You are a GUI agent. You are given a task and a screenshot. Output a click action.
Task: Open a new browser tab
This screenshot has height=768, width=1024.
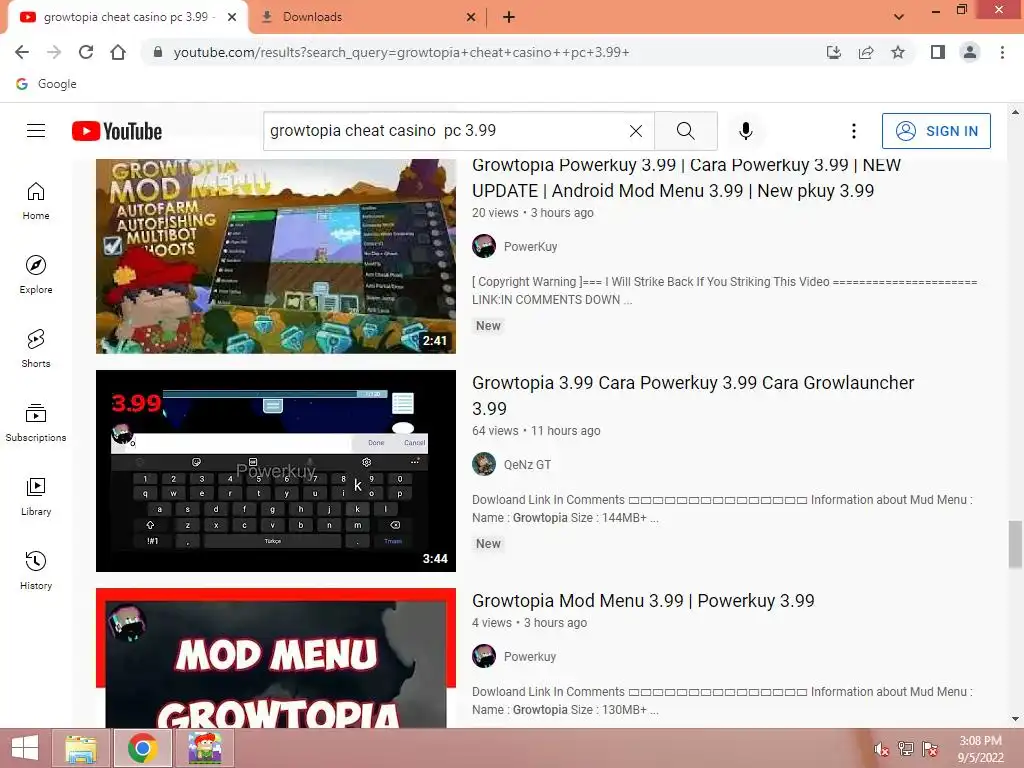509,17
